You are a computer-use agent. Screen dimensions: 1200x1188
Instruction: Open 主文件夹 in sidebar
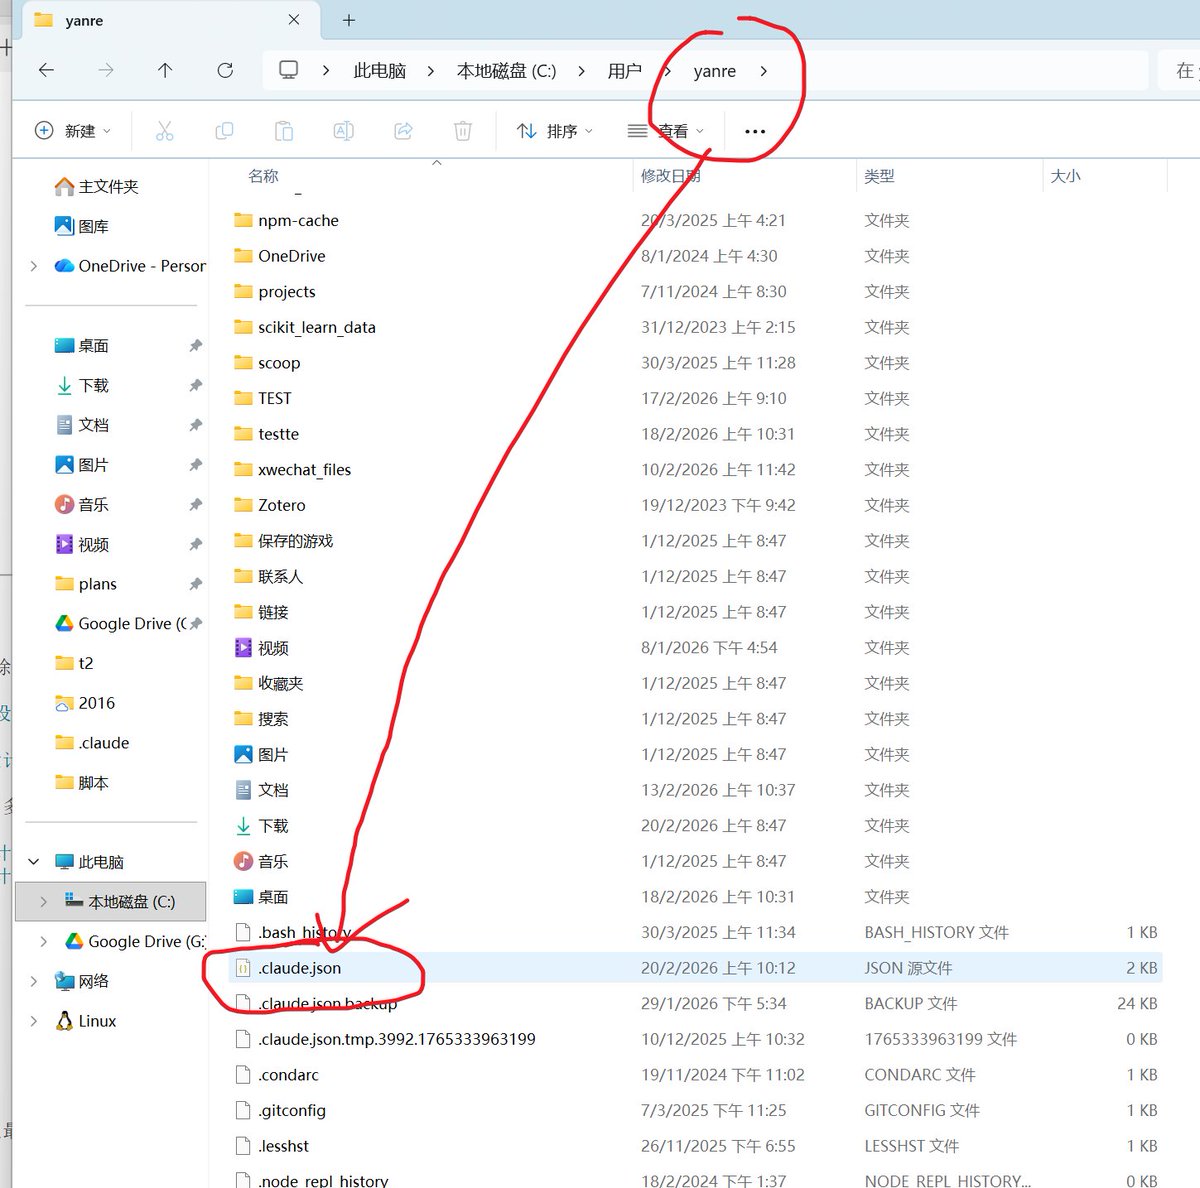(97, 187)
